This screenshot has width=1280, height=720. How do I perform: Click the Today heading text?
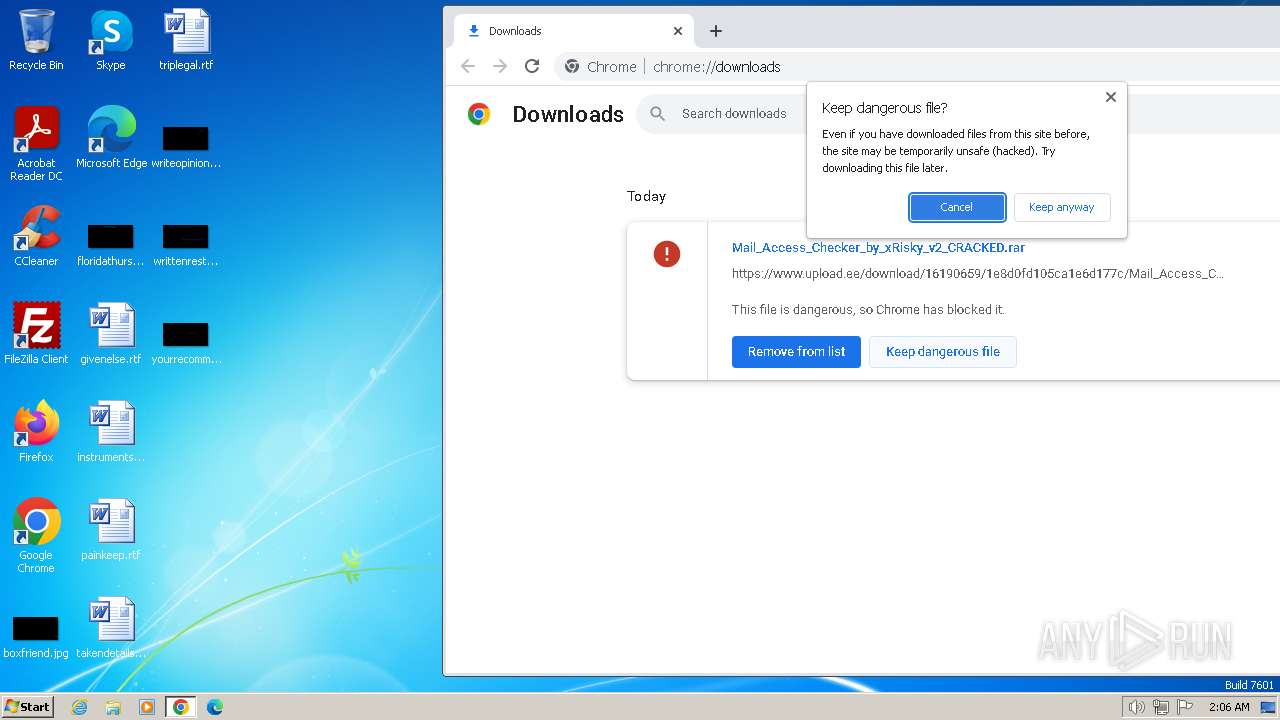point(646,196)
